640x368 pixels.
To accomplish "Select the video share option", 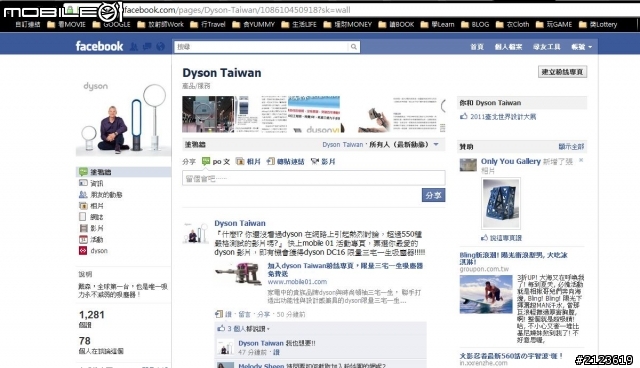I will point(323,162).
